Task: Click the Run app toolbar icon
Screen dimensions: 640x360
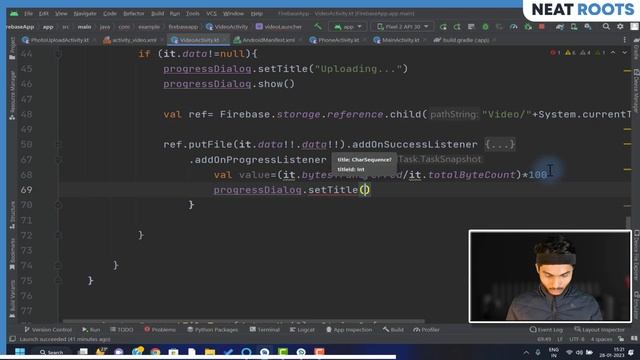Action: (443, 27)
